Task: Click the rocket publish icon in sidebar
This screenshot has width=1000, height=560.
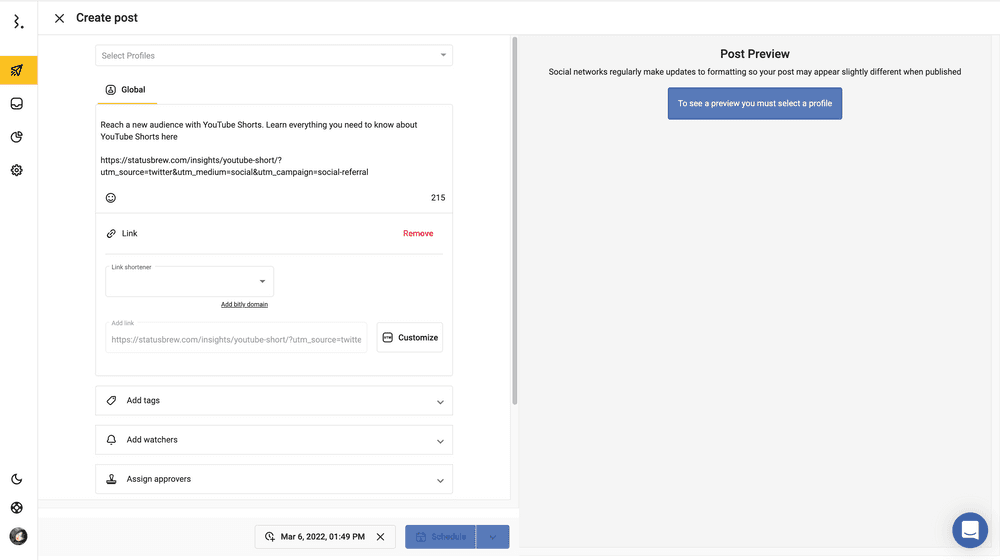Action: (x=17, y=70)
